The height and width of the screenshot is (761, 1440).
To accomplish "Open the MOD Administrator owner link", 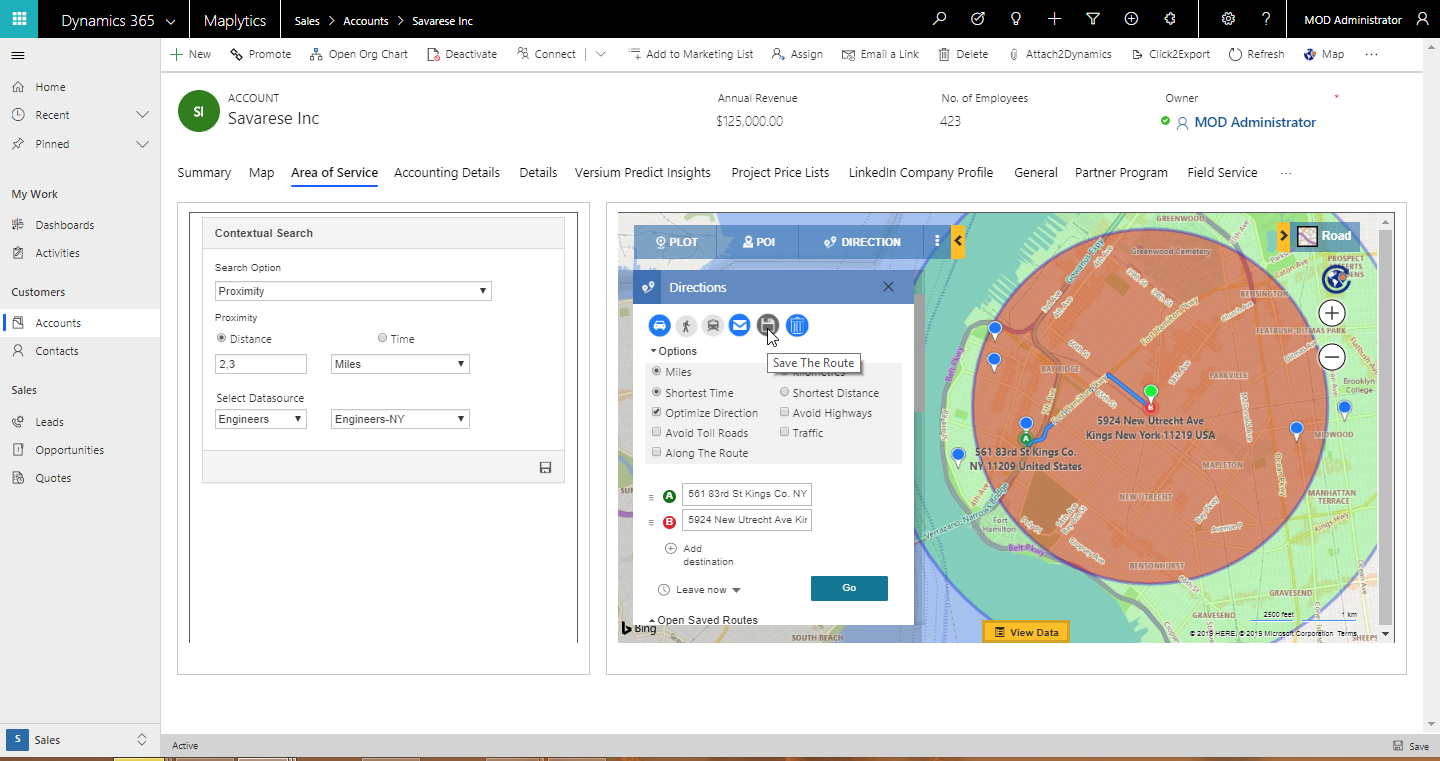I will click(1255, 122).
